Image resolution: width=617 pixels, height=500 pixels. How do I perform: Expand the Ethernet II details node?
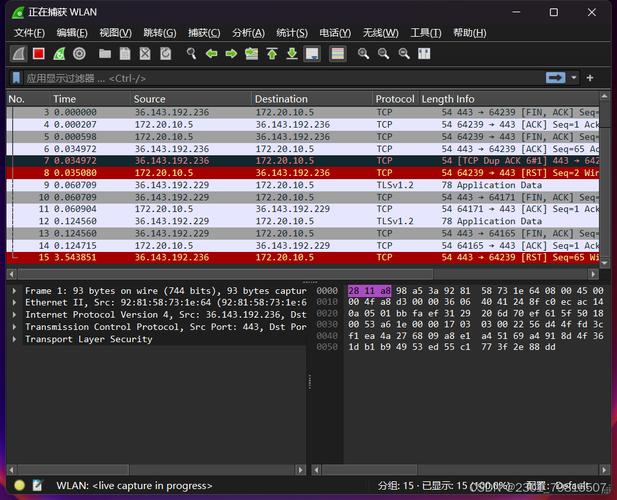[x=15, y=303]
